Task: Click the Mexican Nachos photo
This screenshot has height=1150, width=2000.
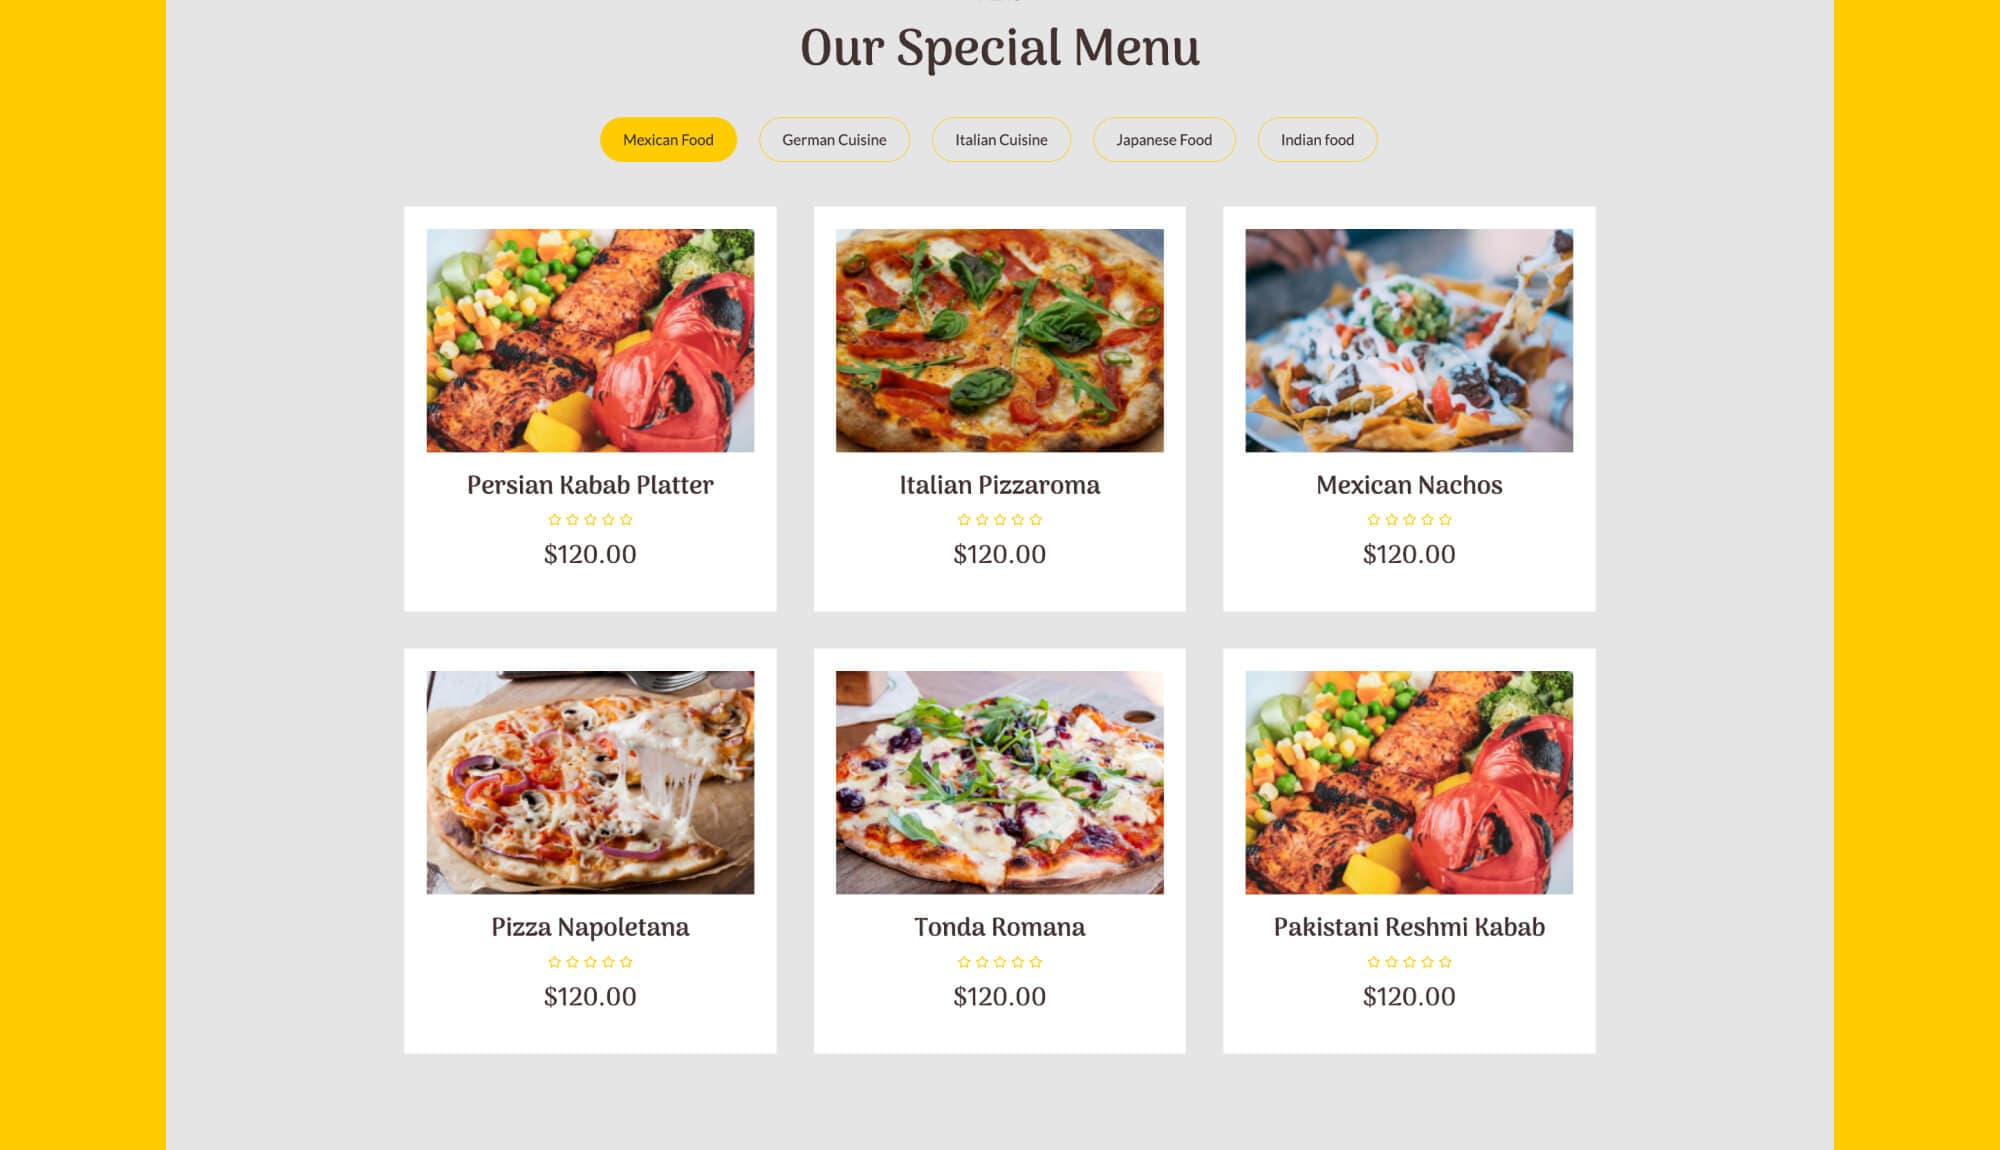Action: click(x=1409, y=341)
